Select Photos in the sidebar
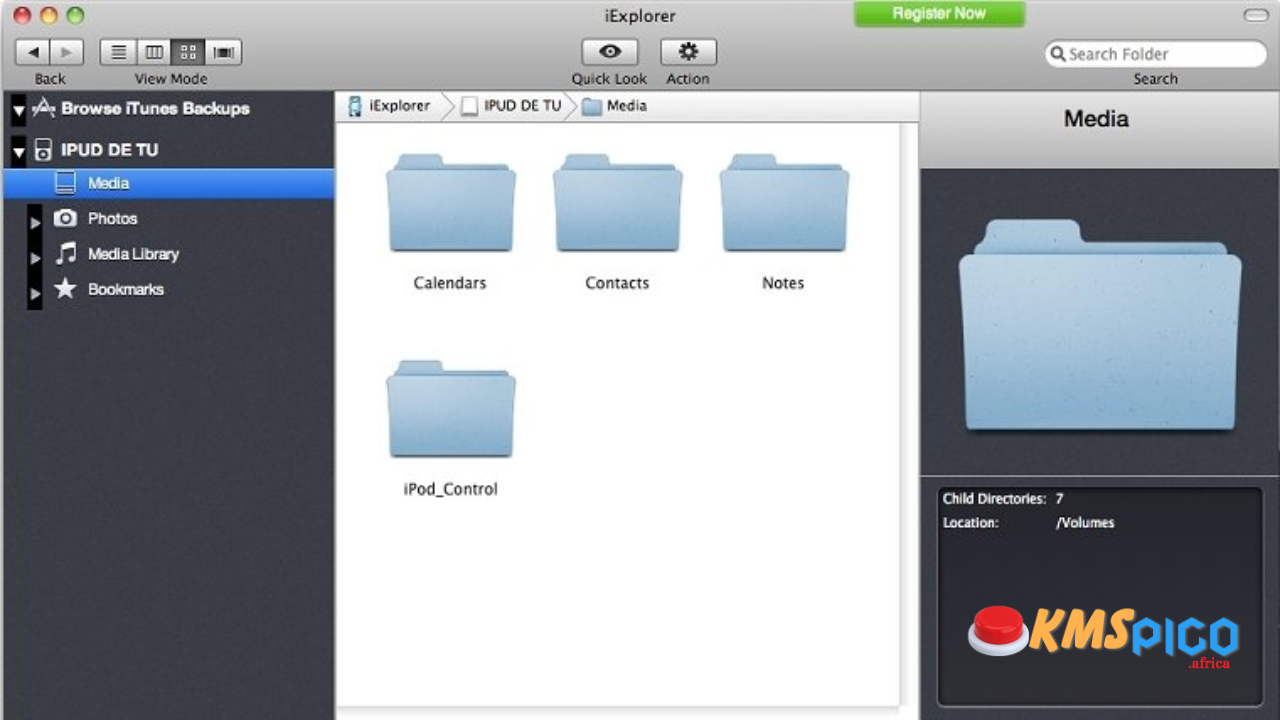 pos(113,218)
